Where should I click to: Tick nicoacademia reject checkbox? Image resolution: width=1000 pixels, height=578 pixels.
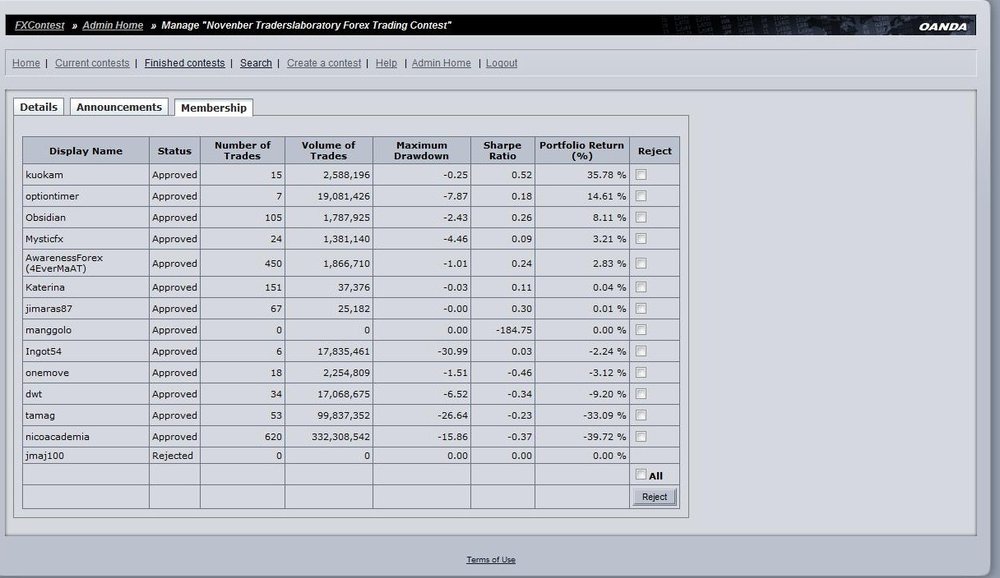tap(641, 436)
